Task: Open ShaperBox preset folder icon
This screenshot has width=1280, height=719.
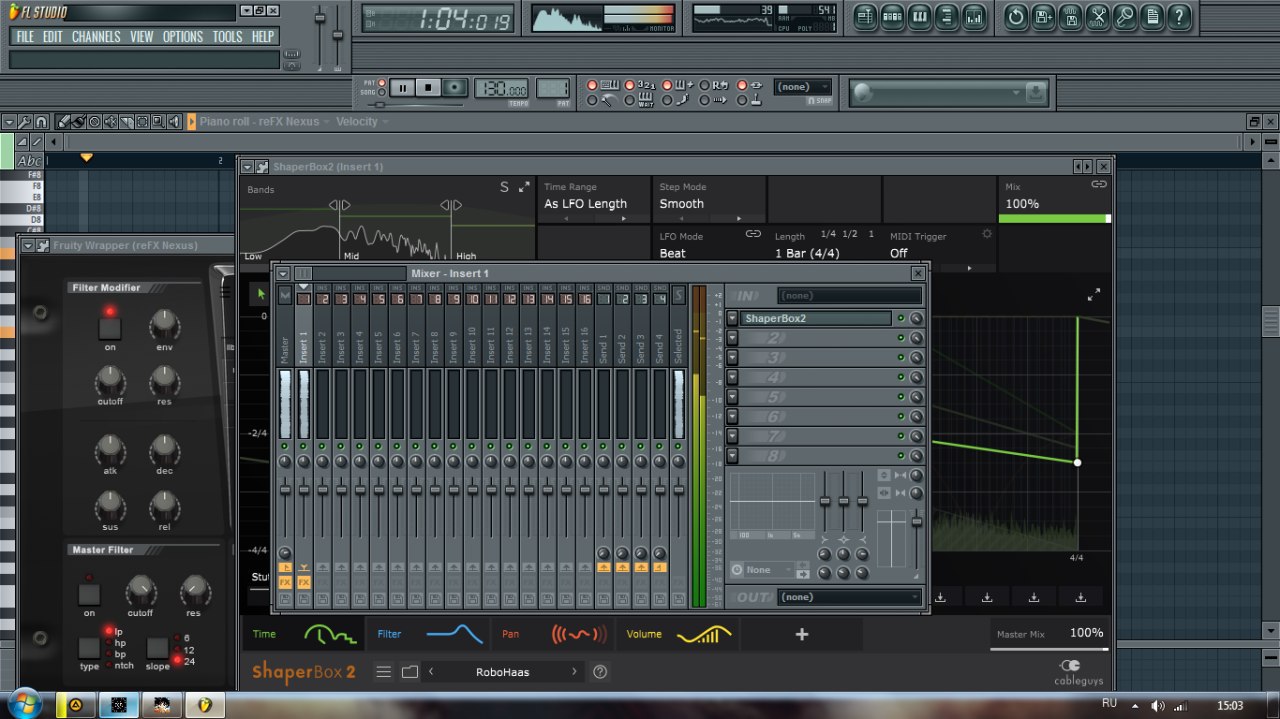Action: pyautogui.click(x=410, y=672)
